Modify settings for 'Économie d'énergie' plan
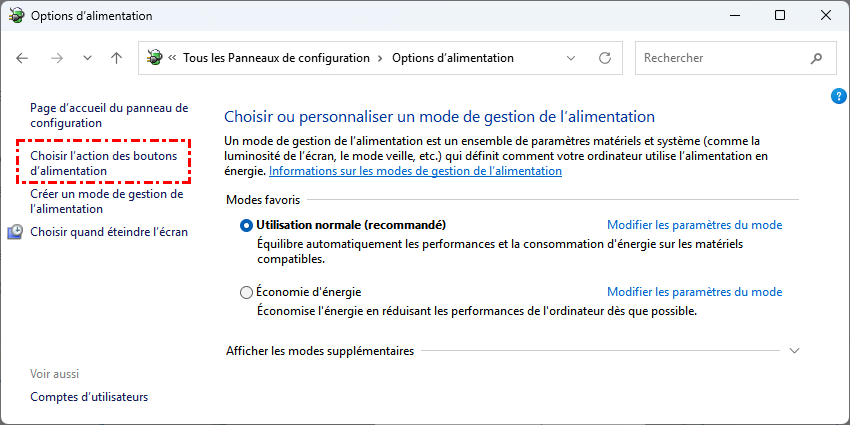The height and width of the screenshot is (425, 850). (x=694, y=292)
